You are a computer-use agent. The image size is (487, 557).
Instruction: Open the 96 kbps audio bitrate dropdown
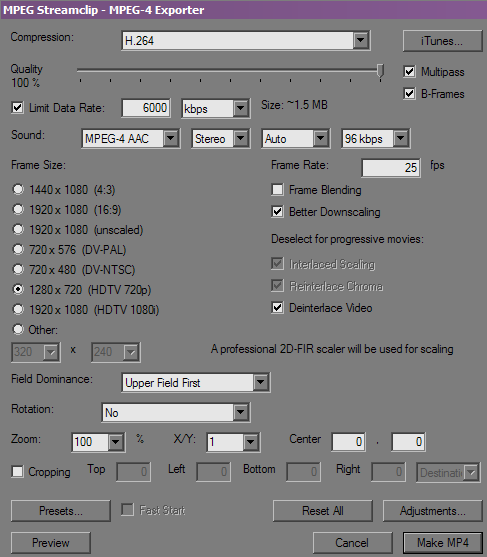pos(375,139)
